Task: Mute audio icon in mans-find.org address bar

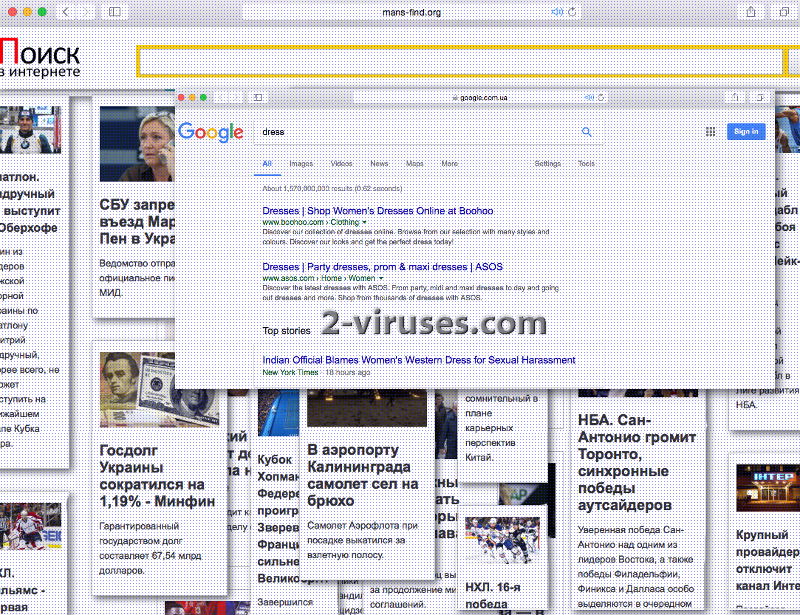Action: click(557, 12)
